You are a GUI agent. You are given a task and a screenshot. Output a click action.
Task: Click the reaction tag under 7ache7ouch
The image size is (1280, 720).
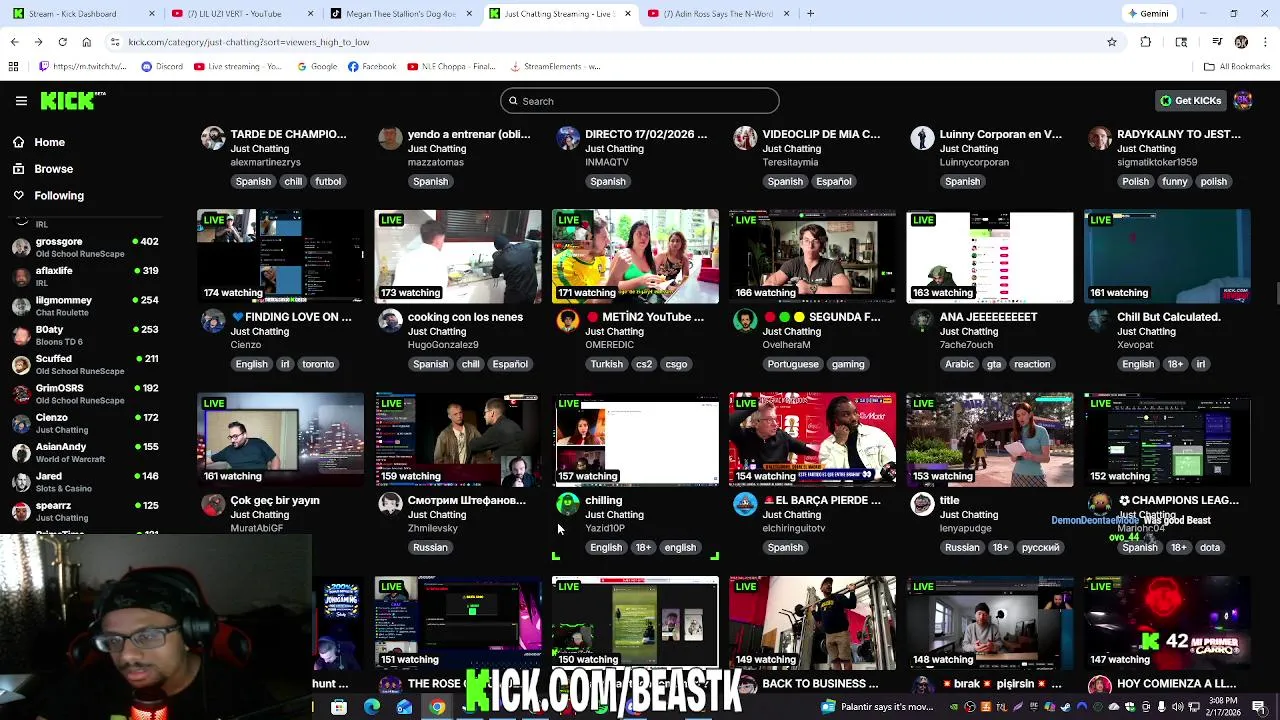click(x=1032, y=364)
